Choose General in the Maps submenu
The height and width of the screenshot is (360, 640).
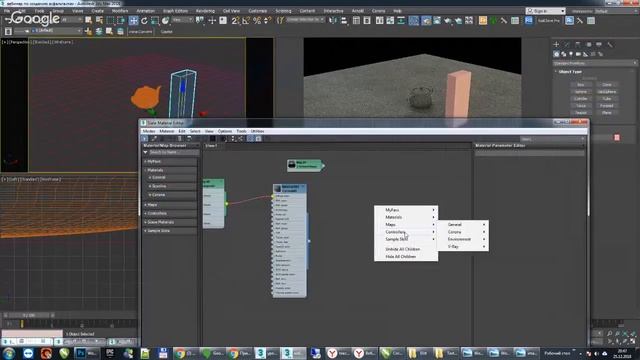click(x=463, y=224)
